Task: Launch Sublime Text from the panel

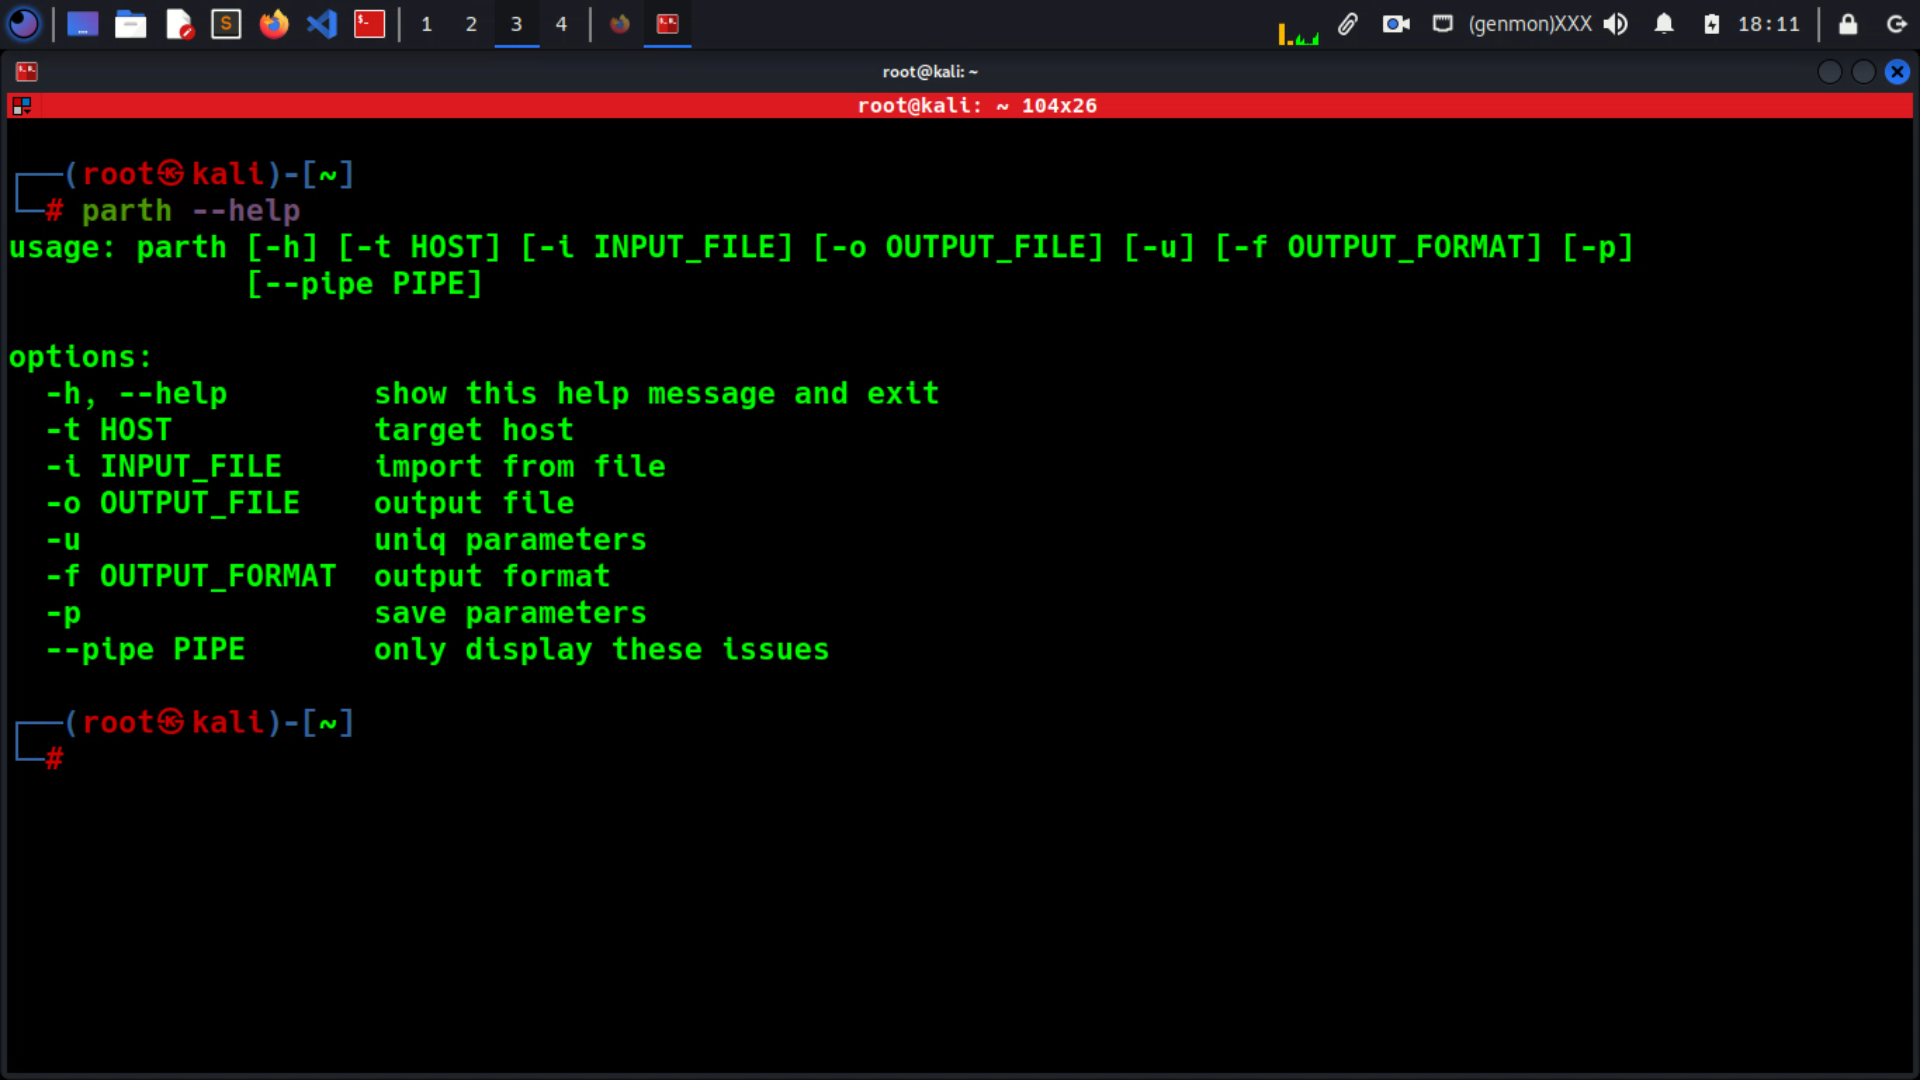Action: tap(226, 23)
